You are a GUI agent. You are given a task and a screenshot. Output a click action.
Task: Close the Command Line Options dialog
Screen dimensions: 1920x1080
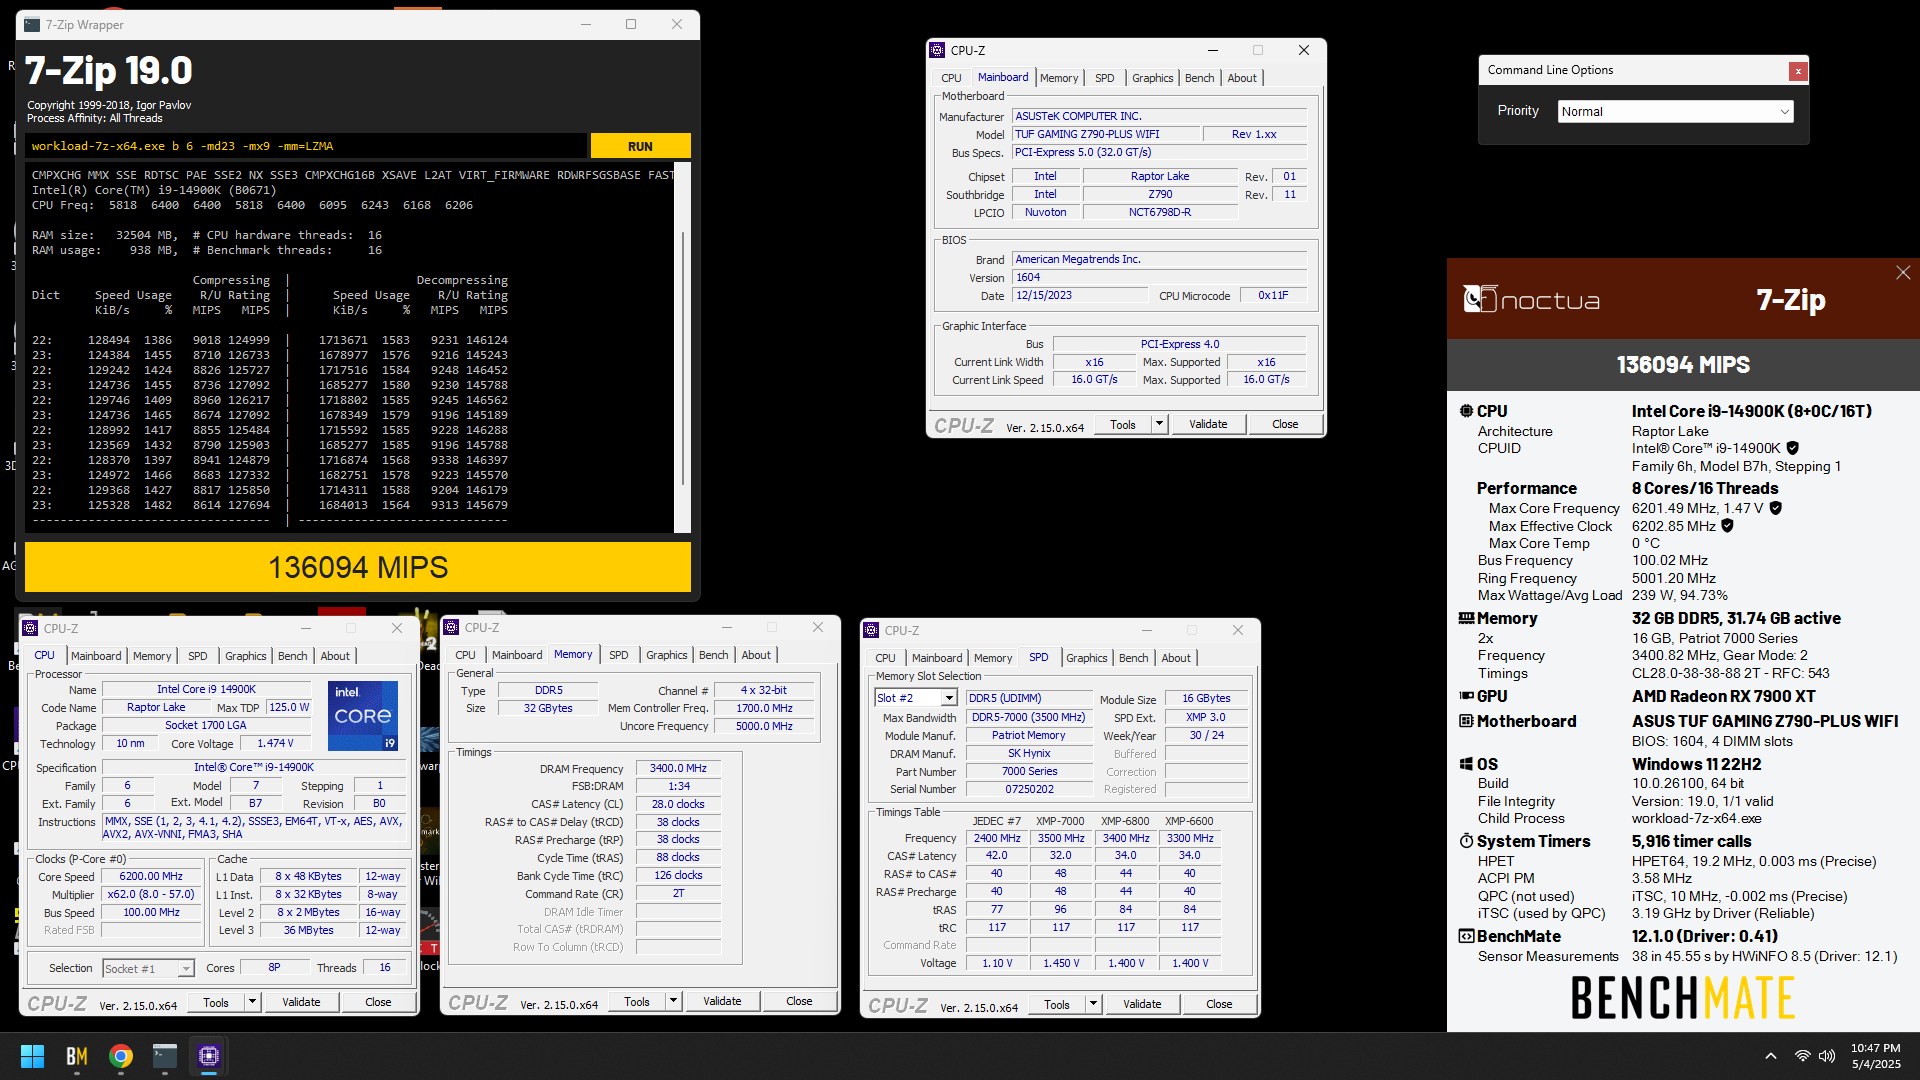[x=1798, y=70]
